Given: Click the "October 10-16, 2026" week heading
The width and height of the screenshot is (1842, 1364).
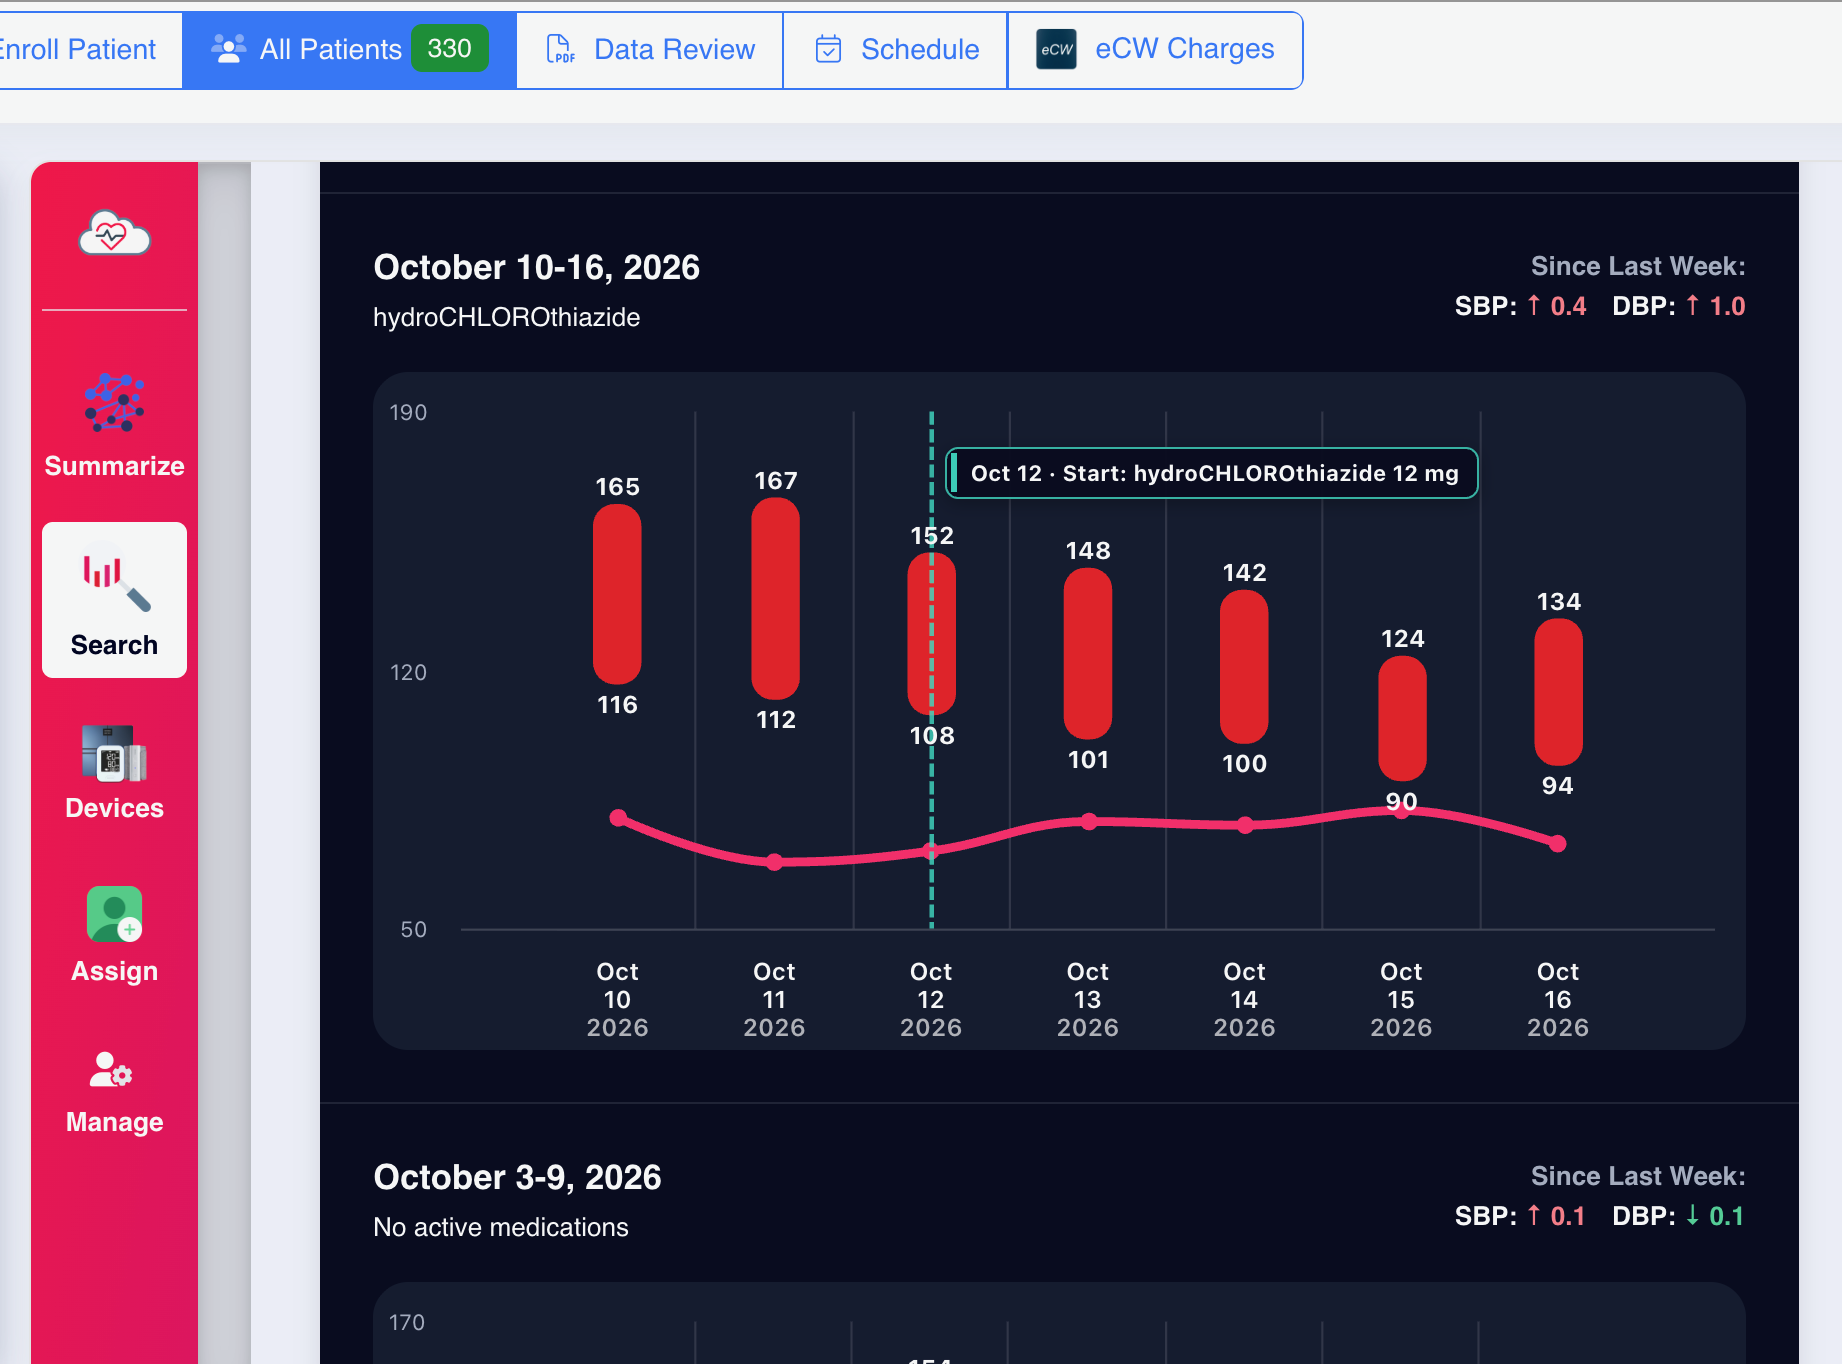Looking at the screenshot, I should [x=537, y=267].
